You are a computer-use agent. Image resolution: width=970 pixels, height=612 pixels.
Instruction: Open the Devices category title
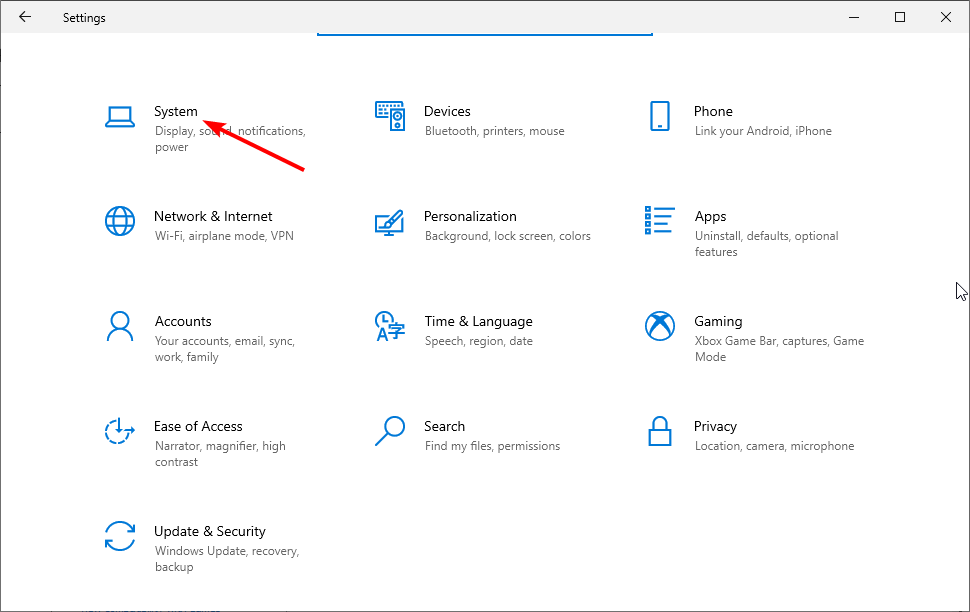[x=447, y=111]
